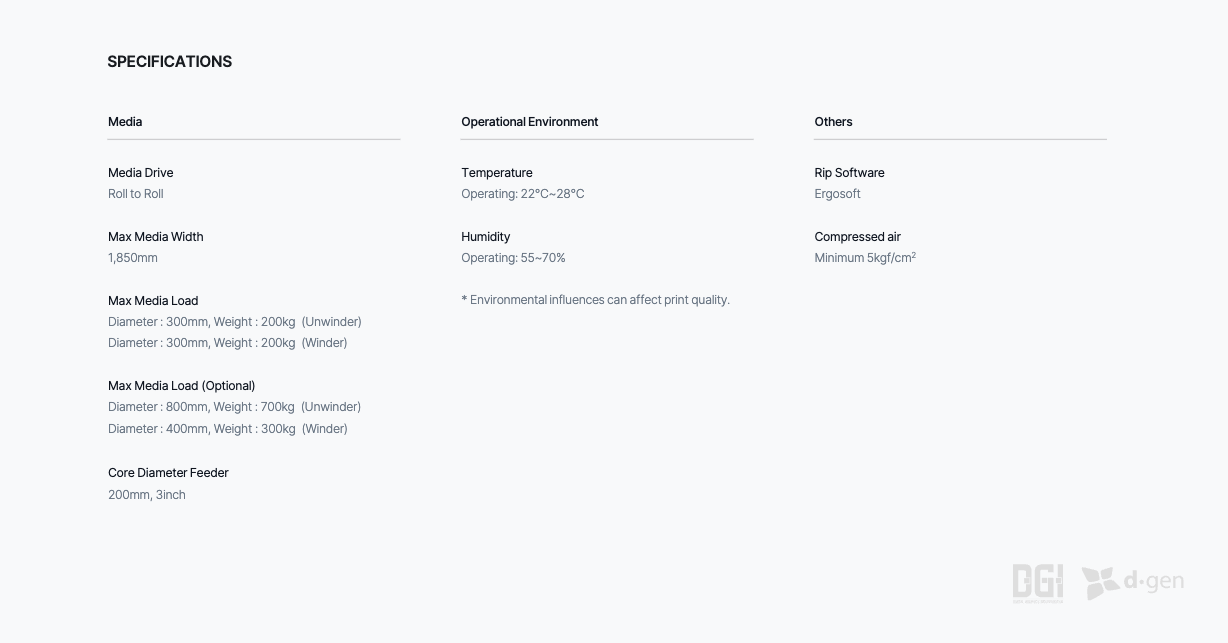
Task: Click the Roll to Roll value
Action: 136,194
